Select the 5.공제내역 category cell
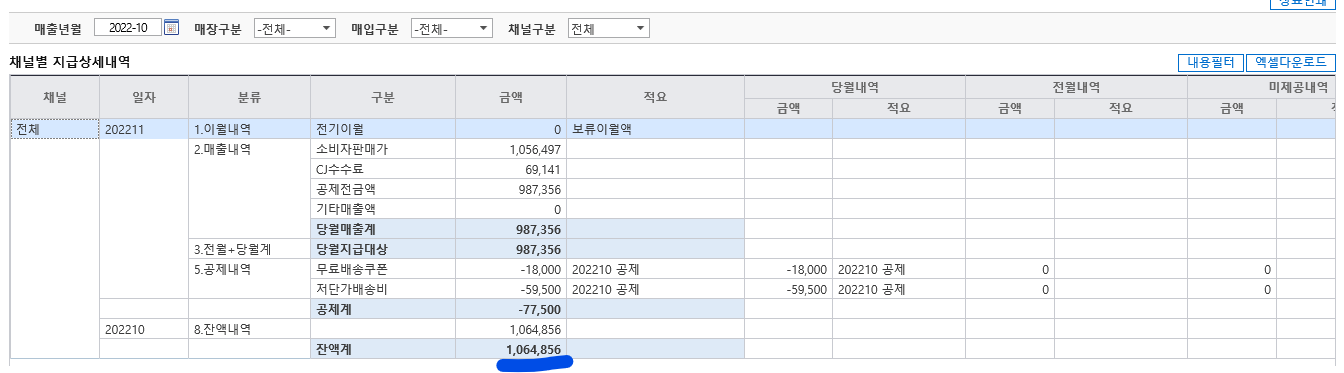Screen dimensions: 1344x373 [x=250, y=269]
